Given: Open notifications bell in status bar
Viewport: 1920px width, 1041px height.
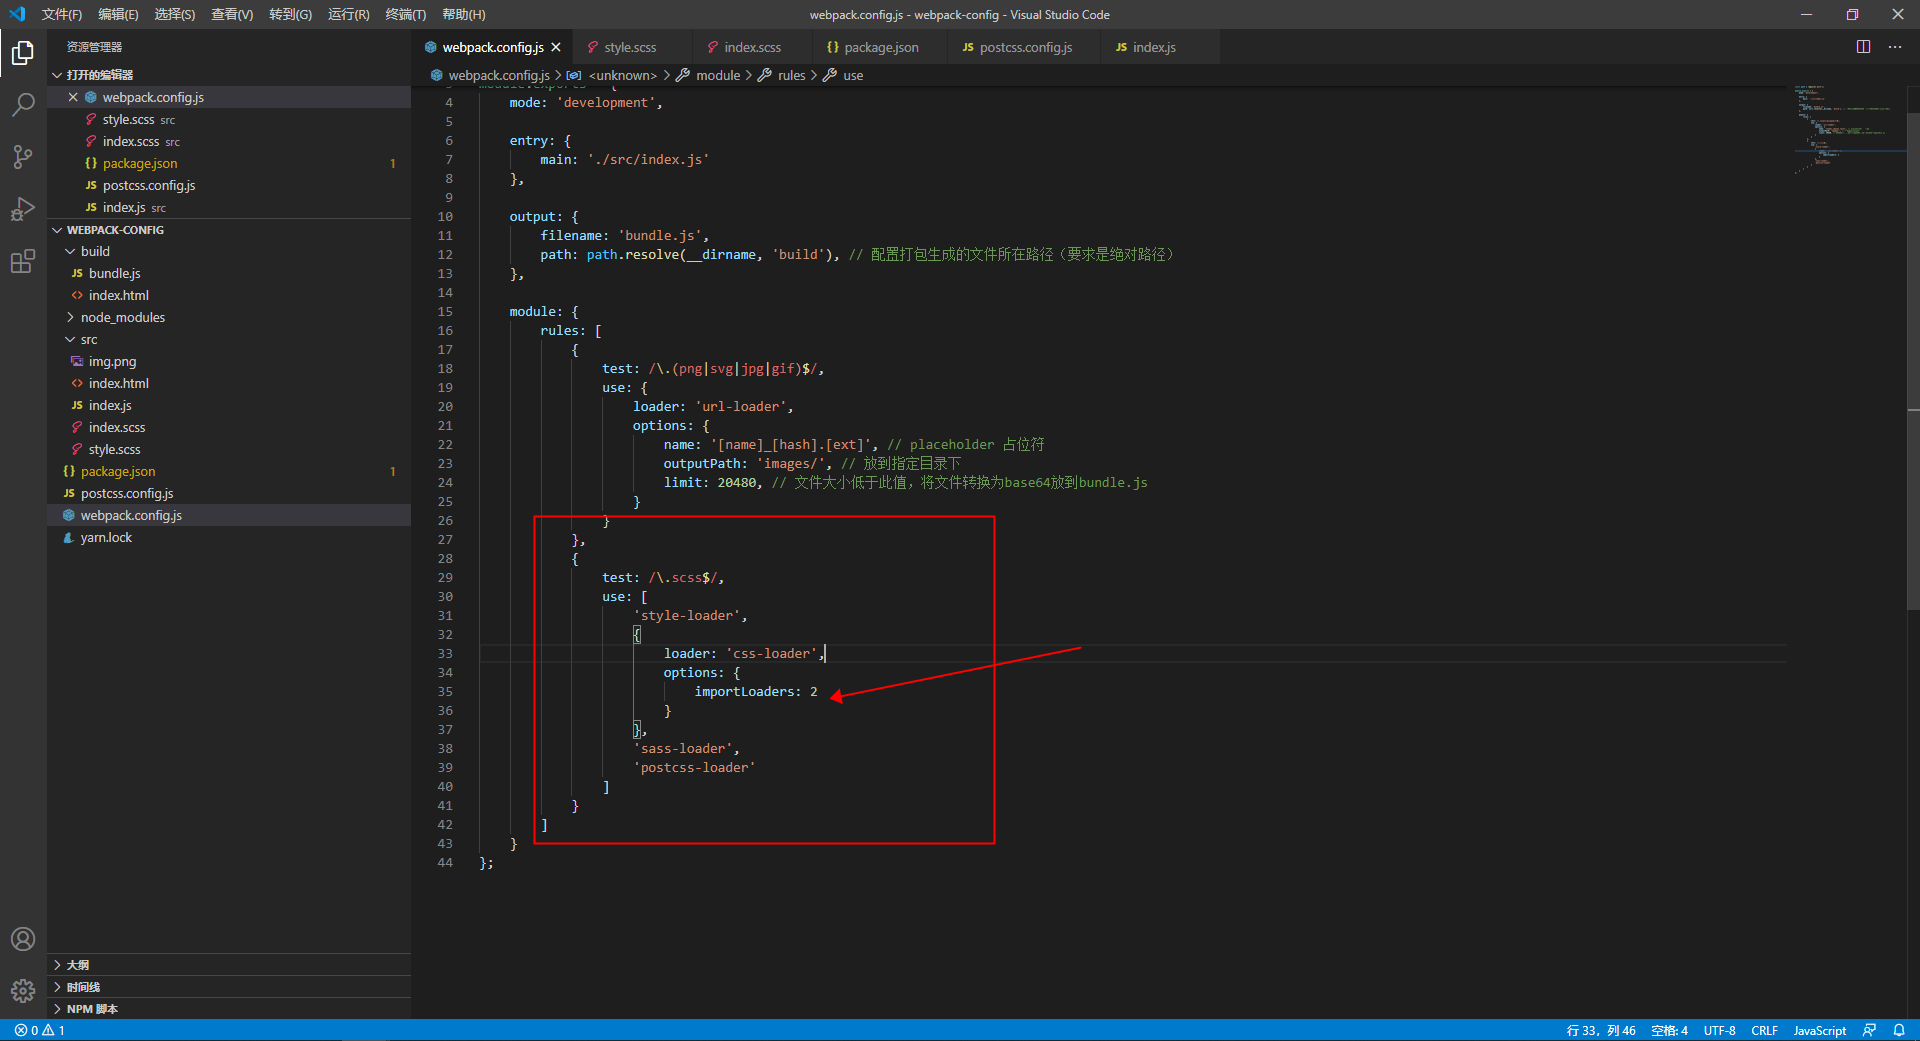Looking at the screenshot, I should [x=1898, y=1030].
